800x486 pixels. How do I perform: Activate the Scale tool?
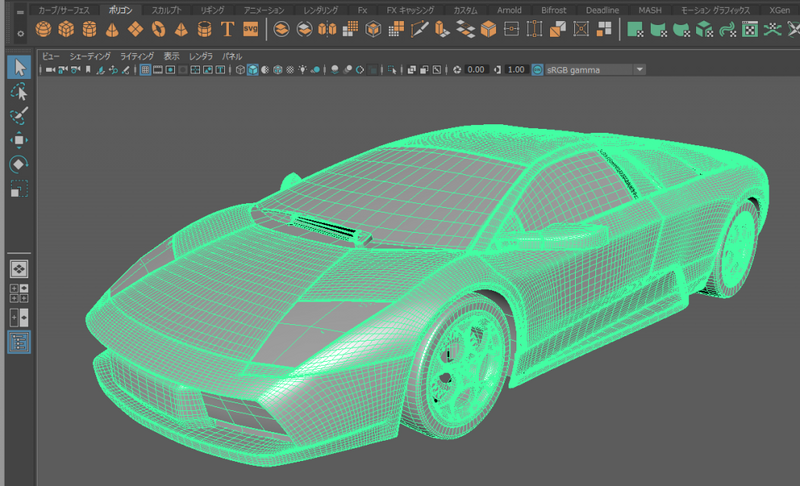(19, 189)
